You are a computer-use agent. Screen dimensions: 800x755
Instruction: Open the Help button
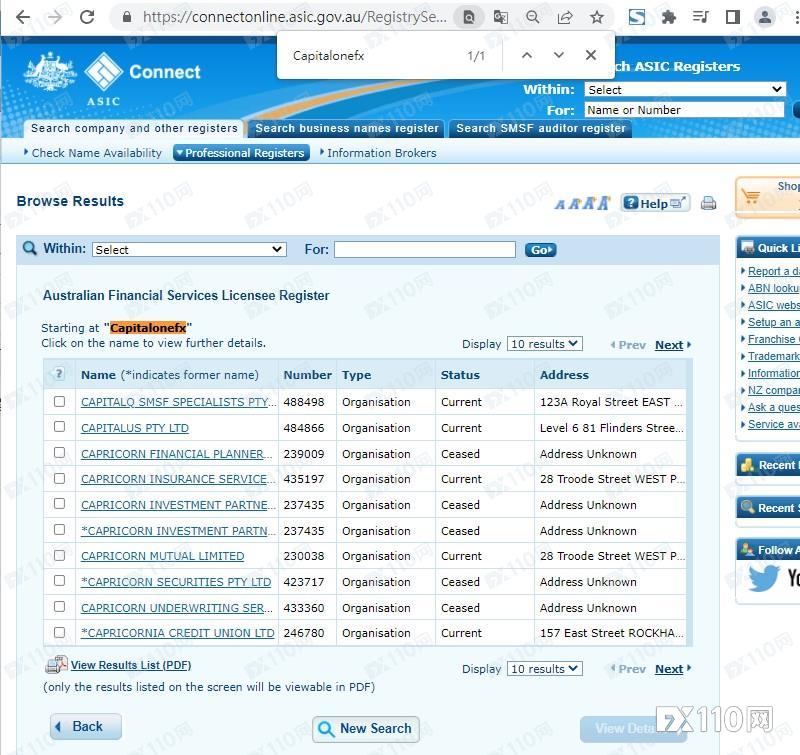tap(655, 203)
